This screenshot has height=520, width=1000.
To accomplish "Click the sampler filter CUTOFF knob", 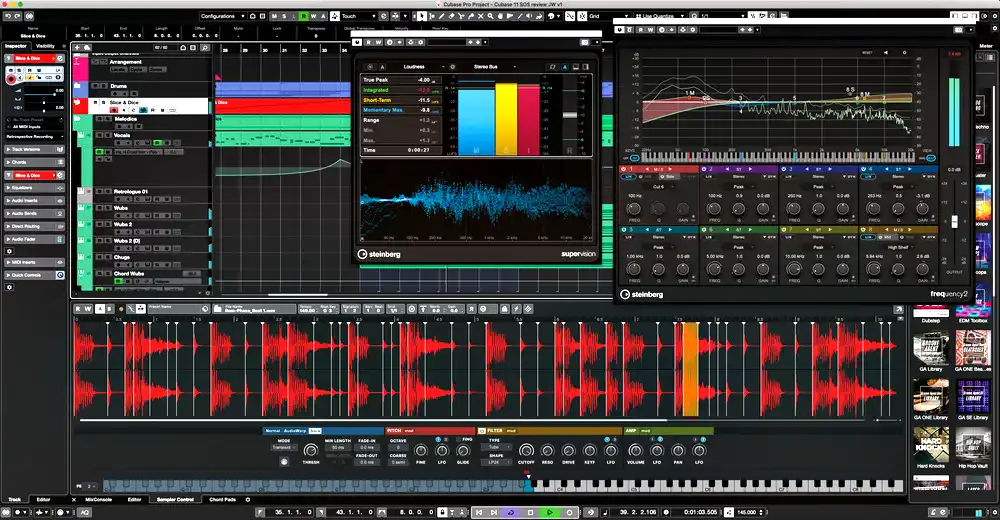I will point(526,450).
